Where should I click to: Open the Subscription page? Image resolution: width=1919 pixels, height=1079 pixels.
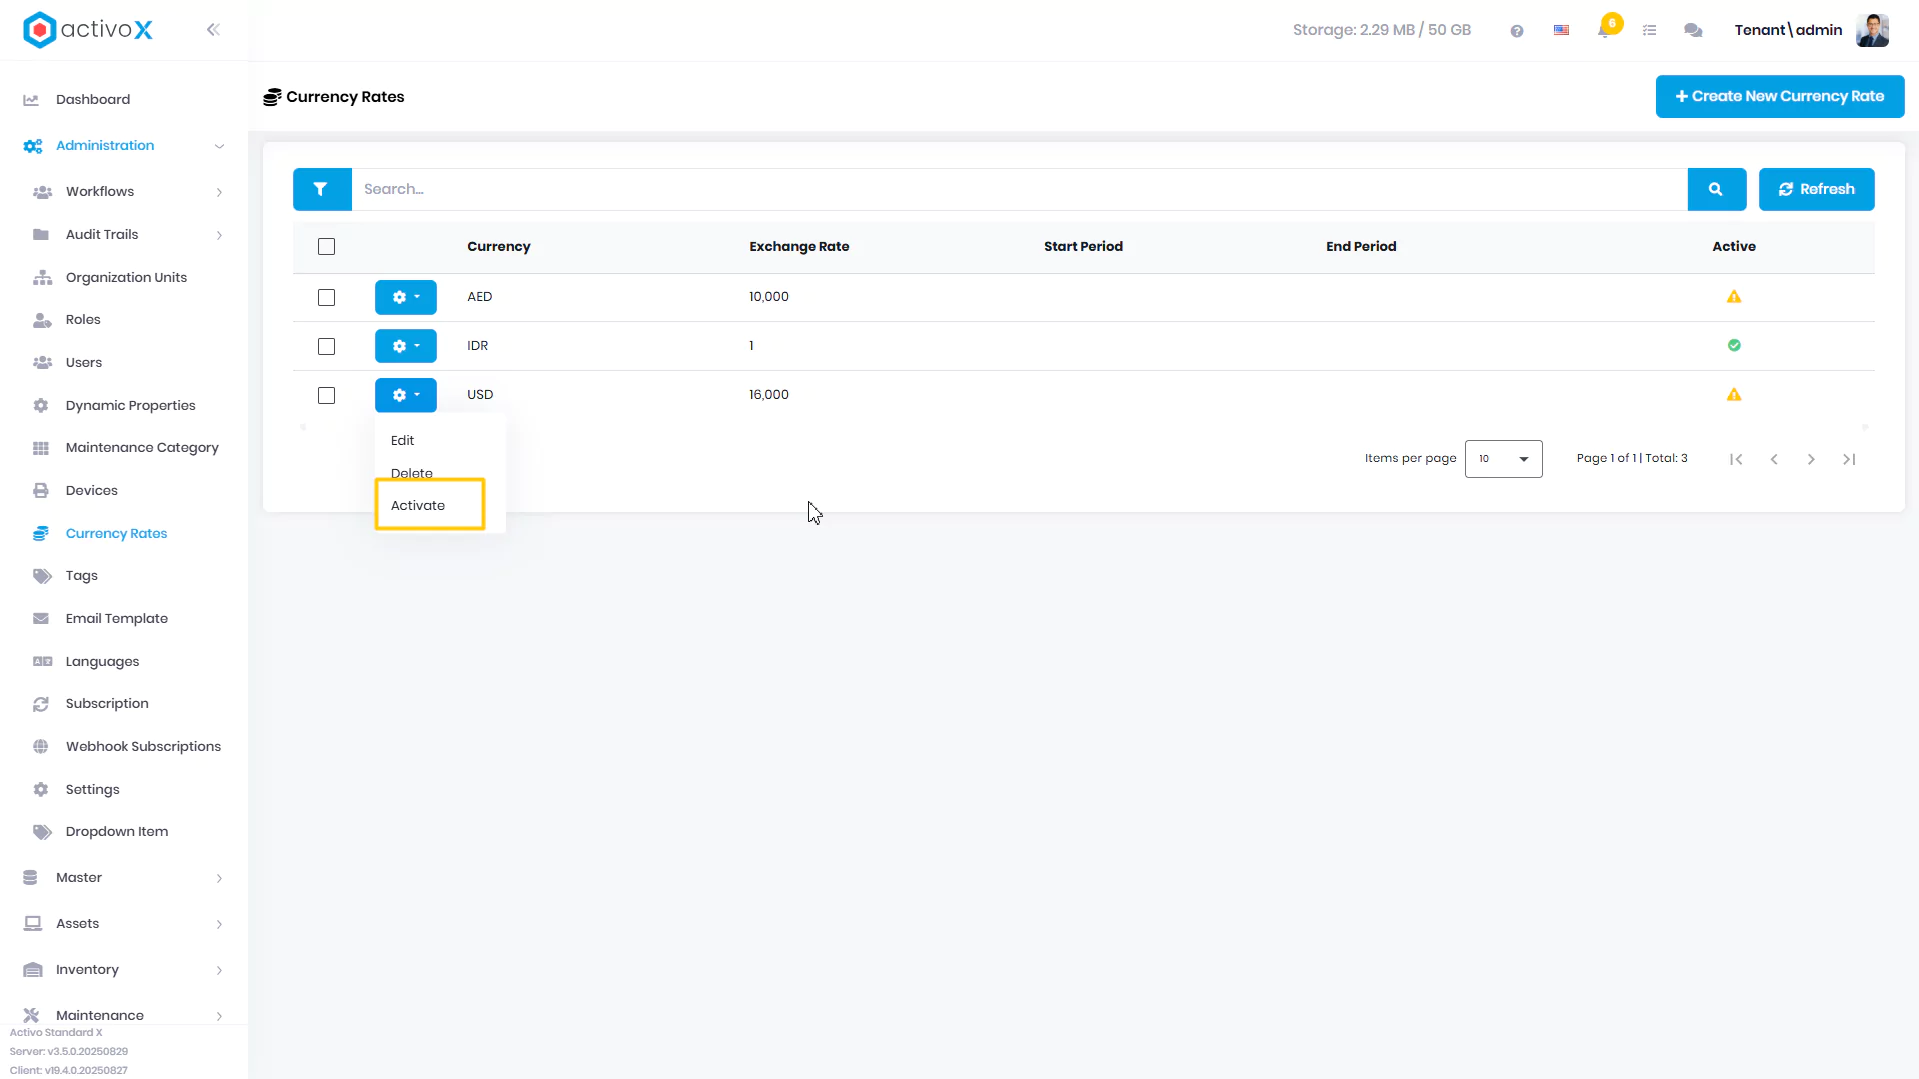[x=107, y=704]
